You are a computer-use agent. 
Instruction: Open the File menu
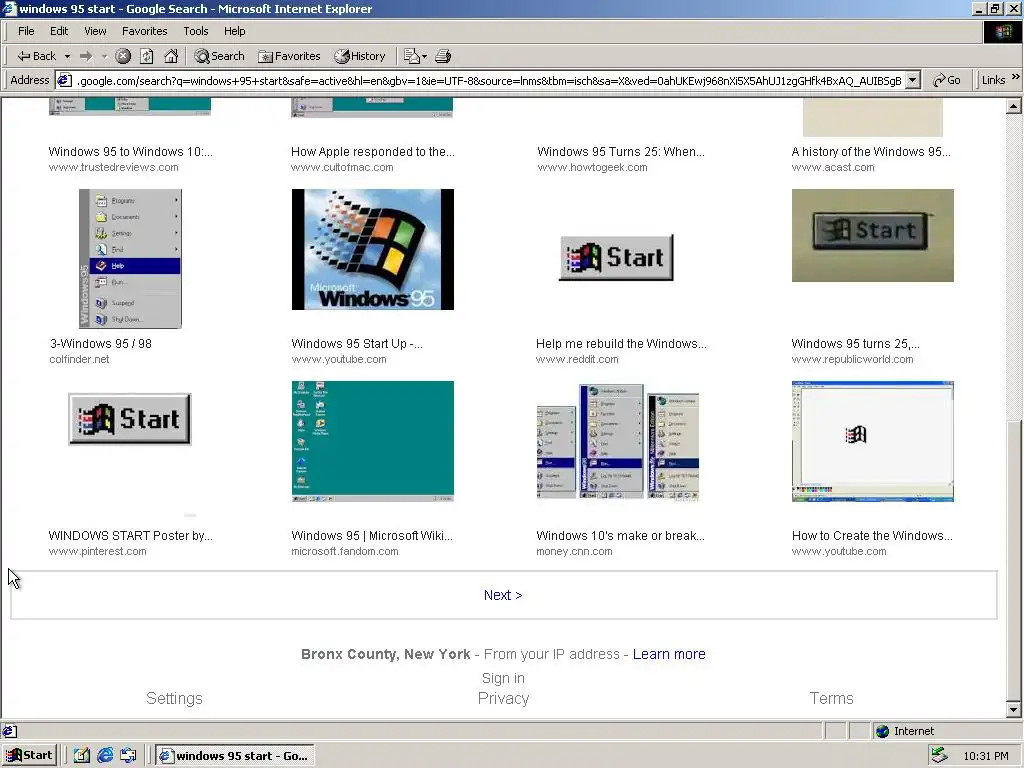coord(26,31)
